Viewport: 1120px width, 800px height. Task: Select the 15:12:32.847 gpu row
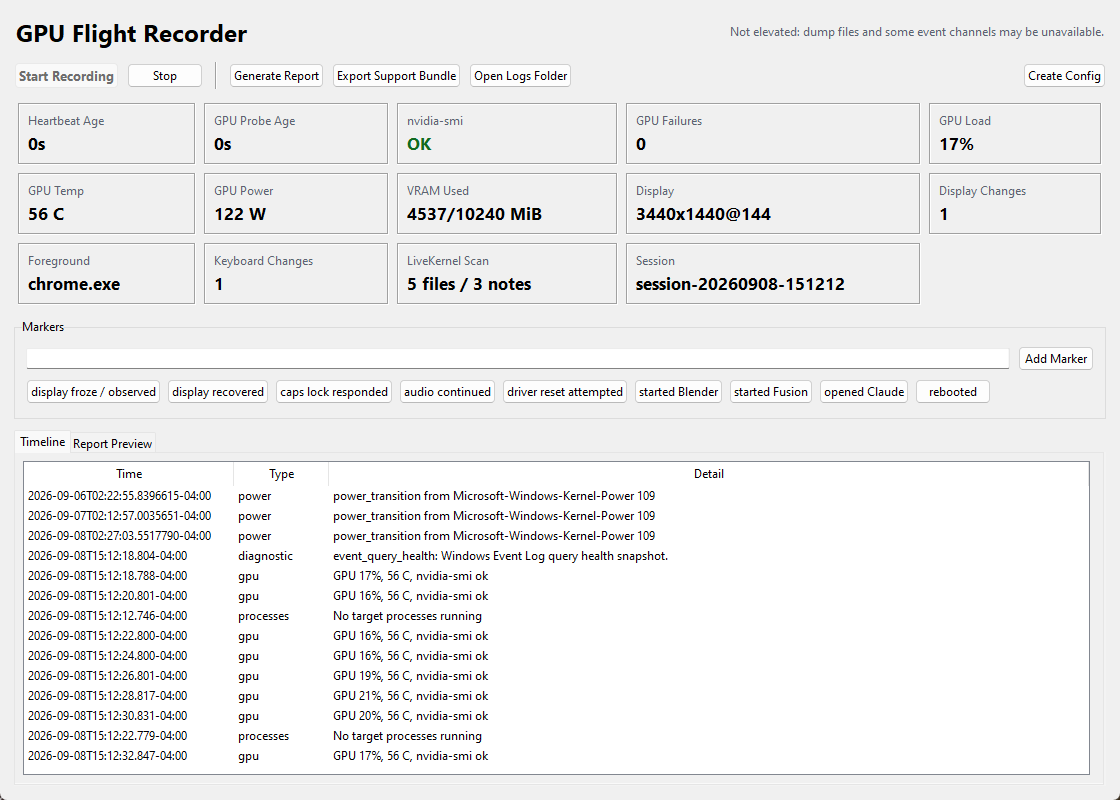click(556, 756)
